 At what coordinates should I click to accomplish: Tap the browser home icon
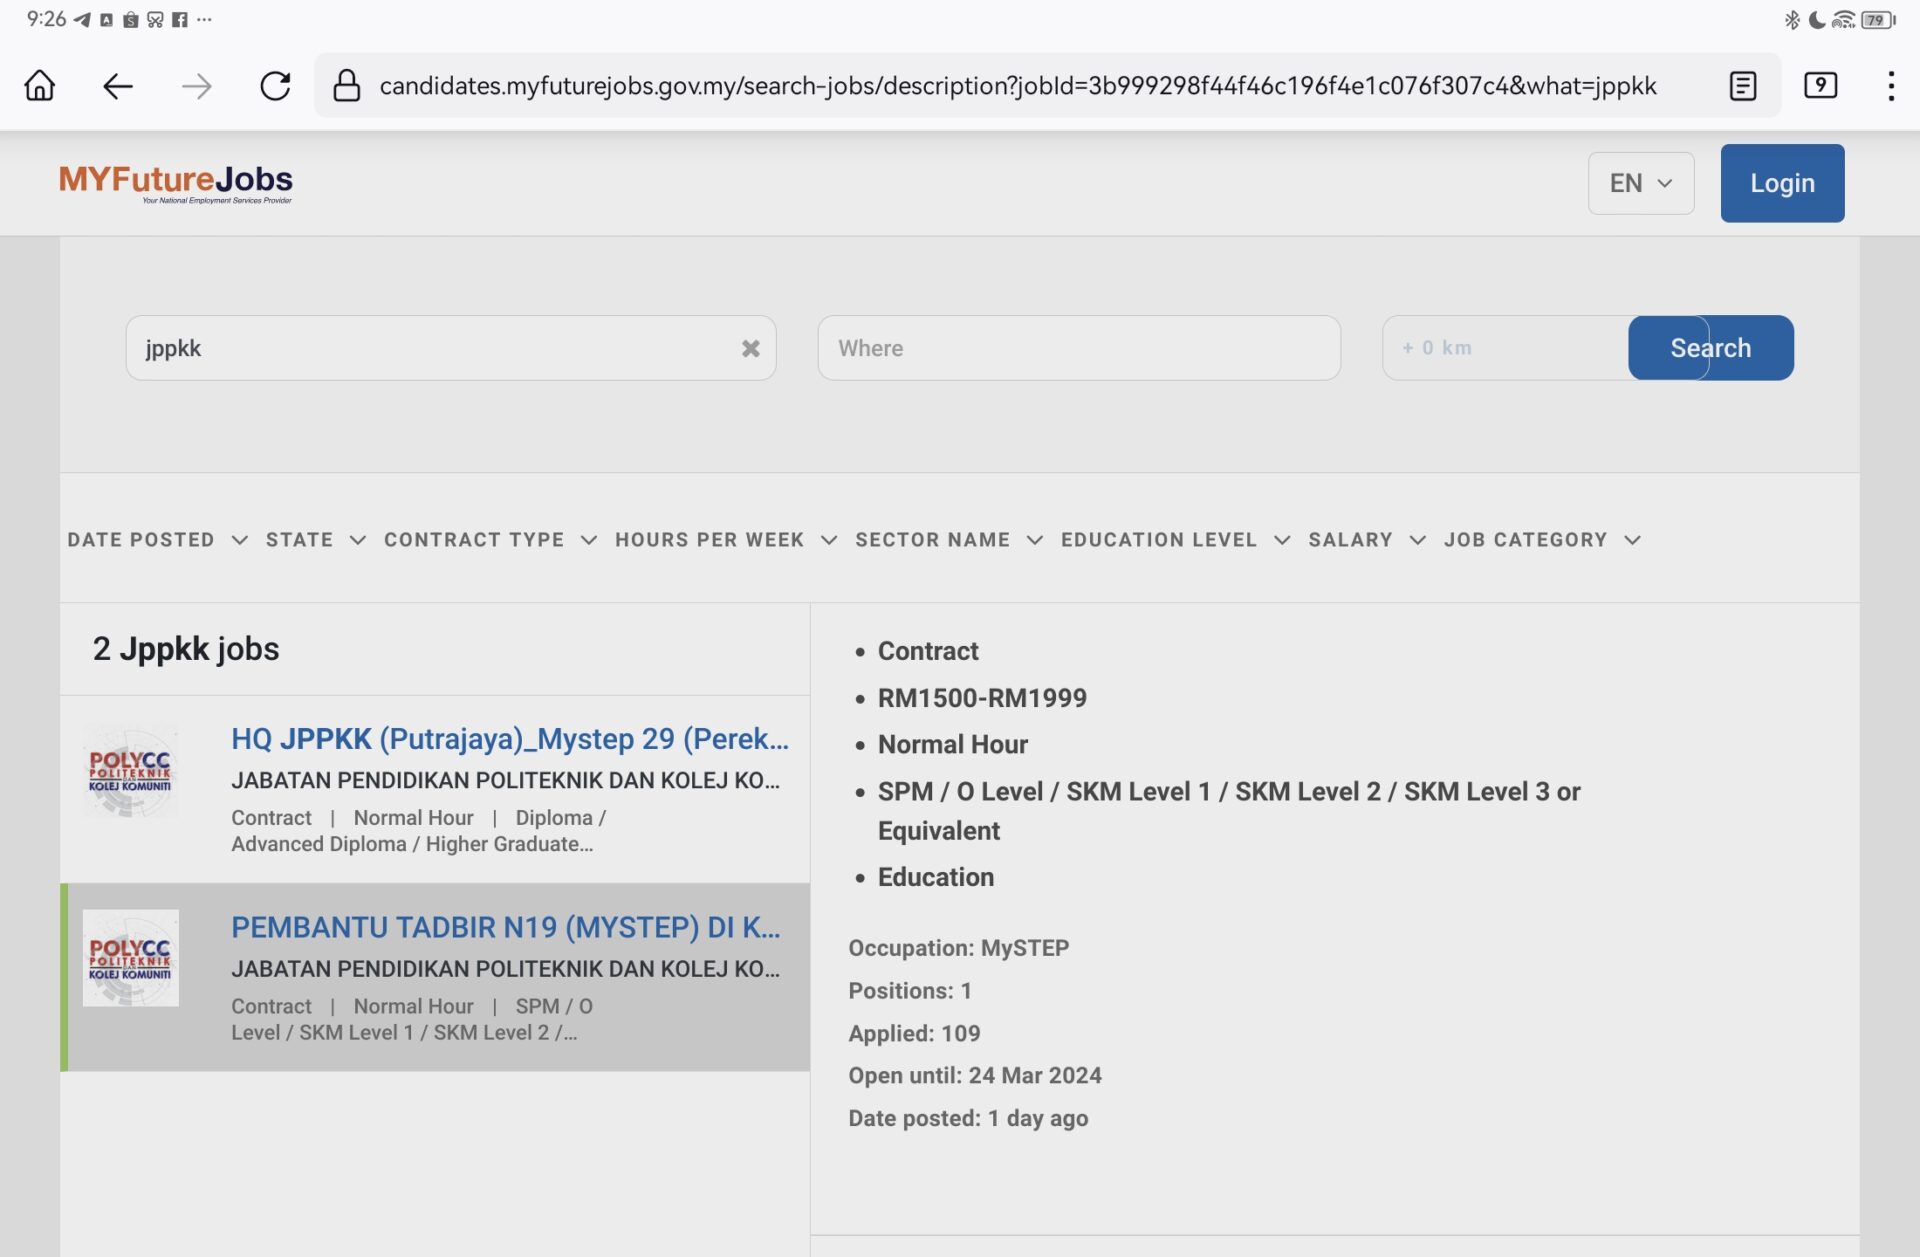tap(40, 86)
